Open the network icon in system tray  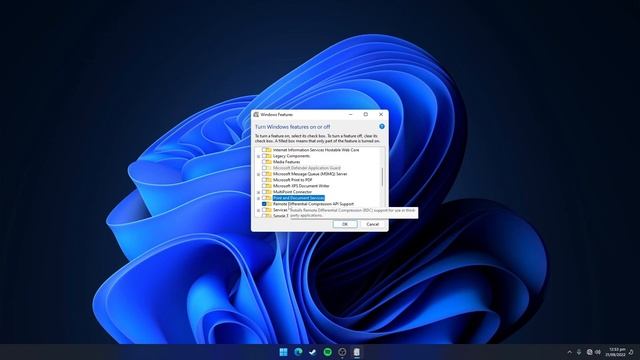pos(589,352)
